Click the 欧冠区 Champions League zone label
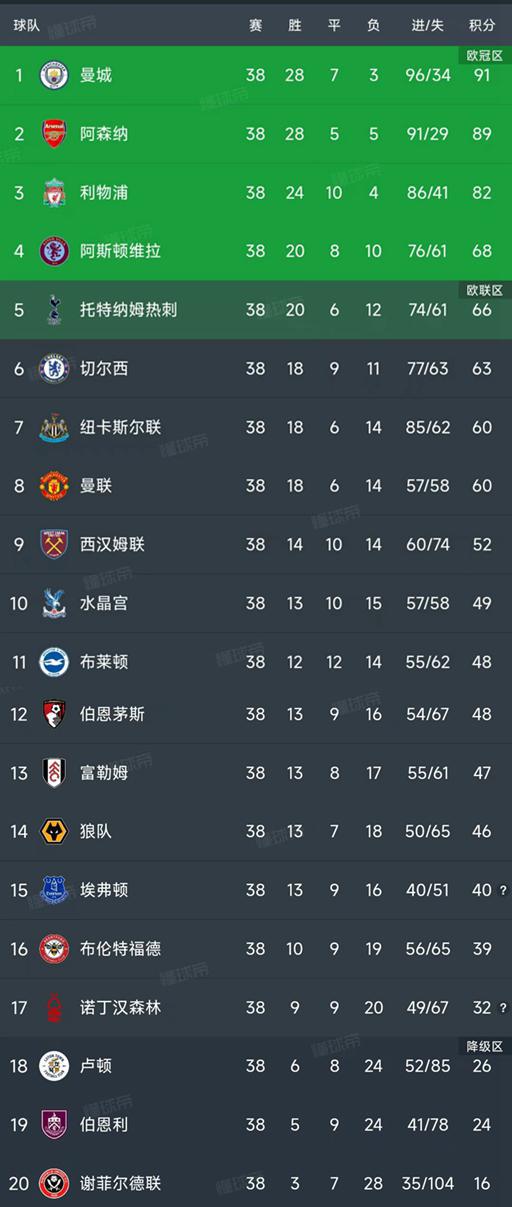512x1207 pixels. point(484,56)
